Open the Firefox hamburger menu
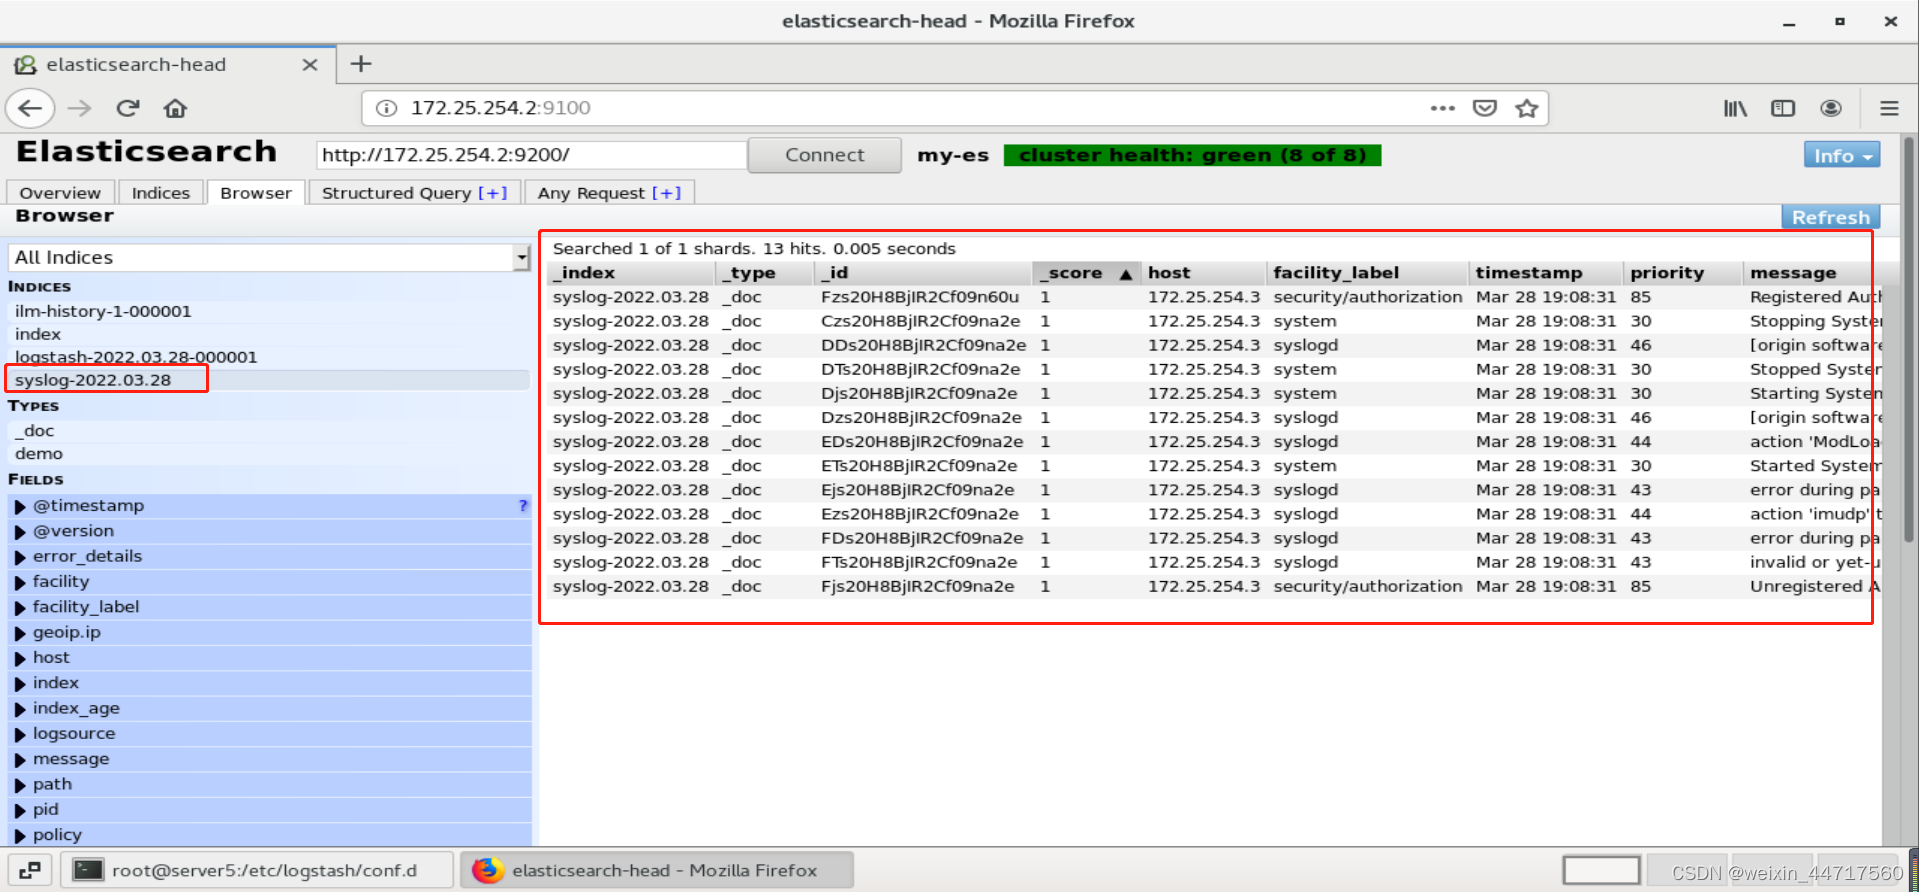The image size is (1919, 892). (x=1889, y=108)
